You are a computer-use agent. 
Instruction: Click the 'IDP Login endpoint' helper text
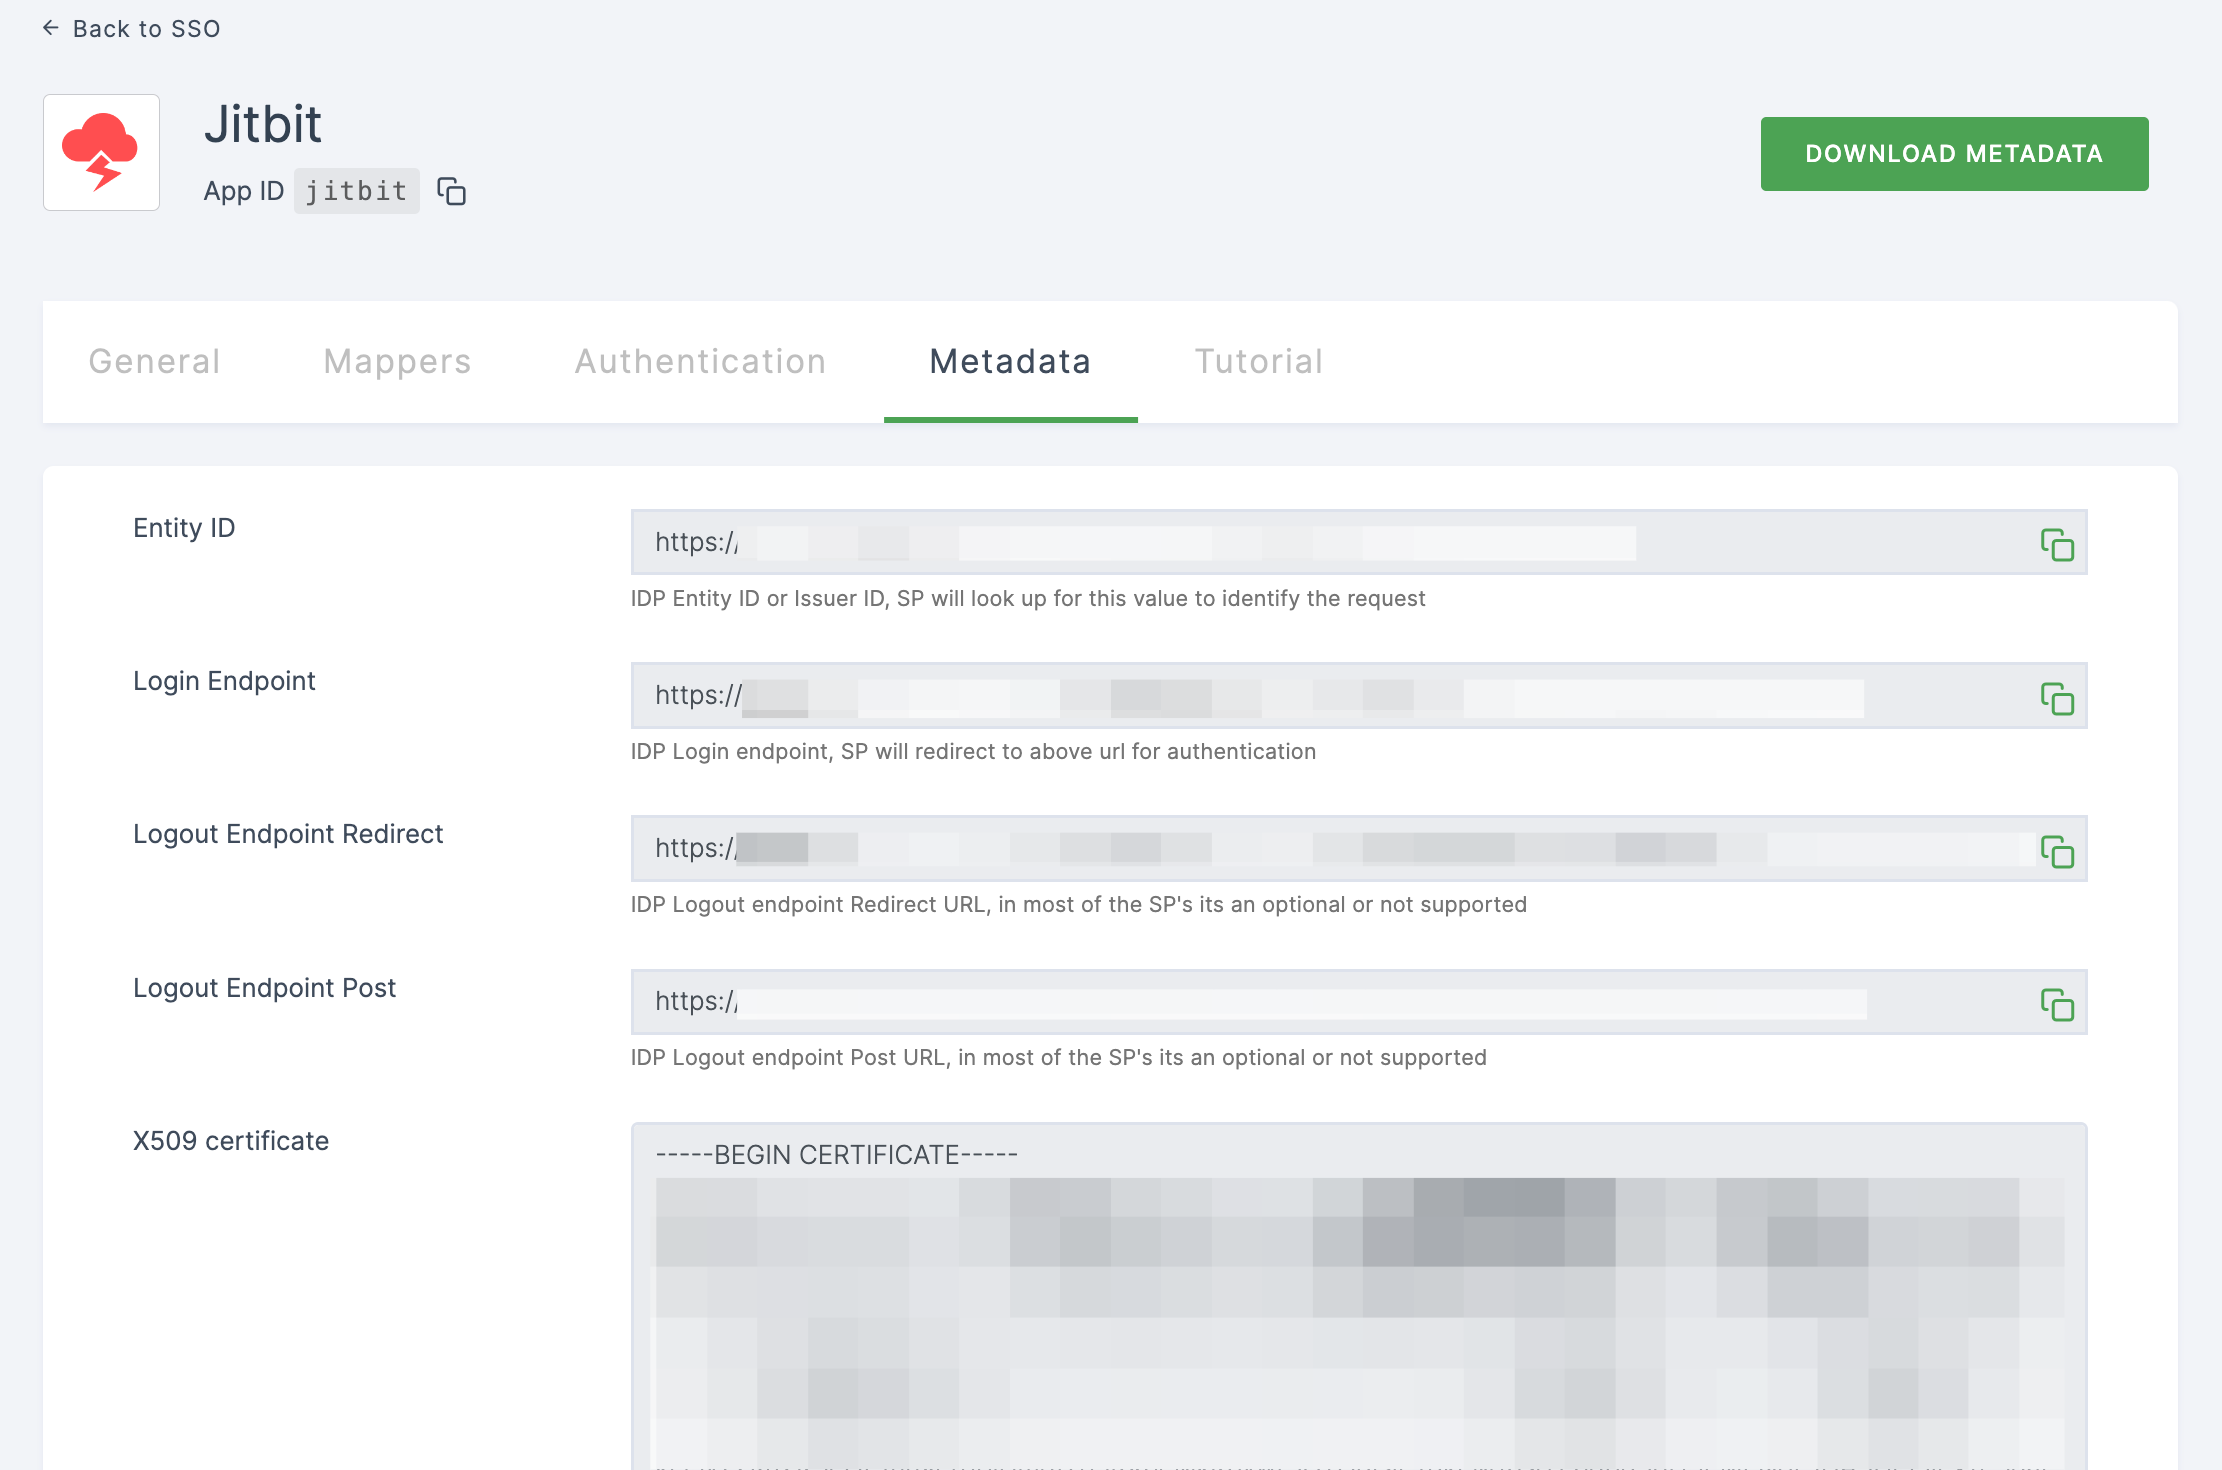(x=973, y=751)
